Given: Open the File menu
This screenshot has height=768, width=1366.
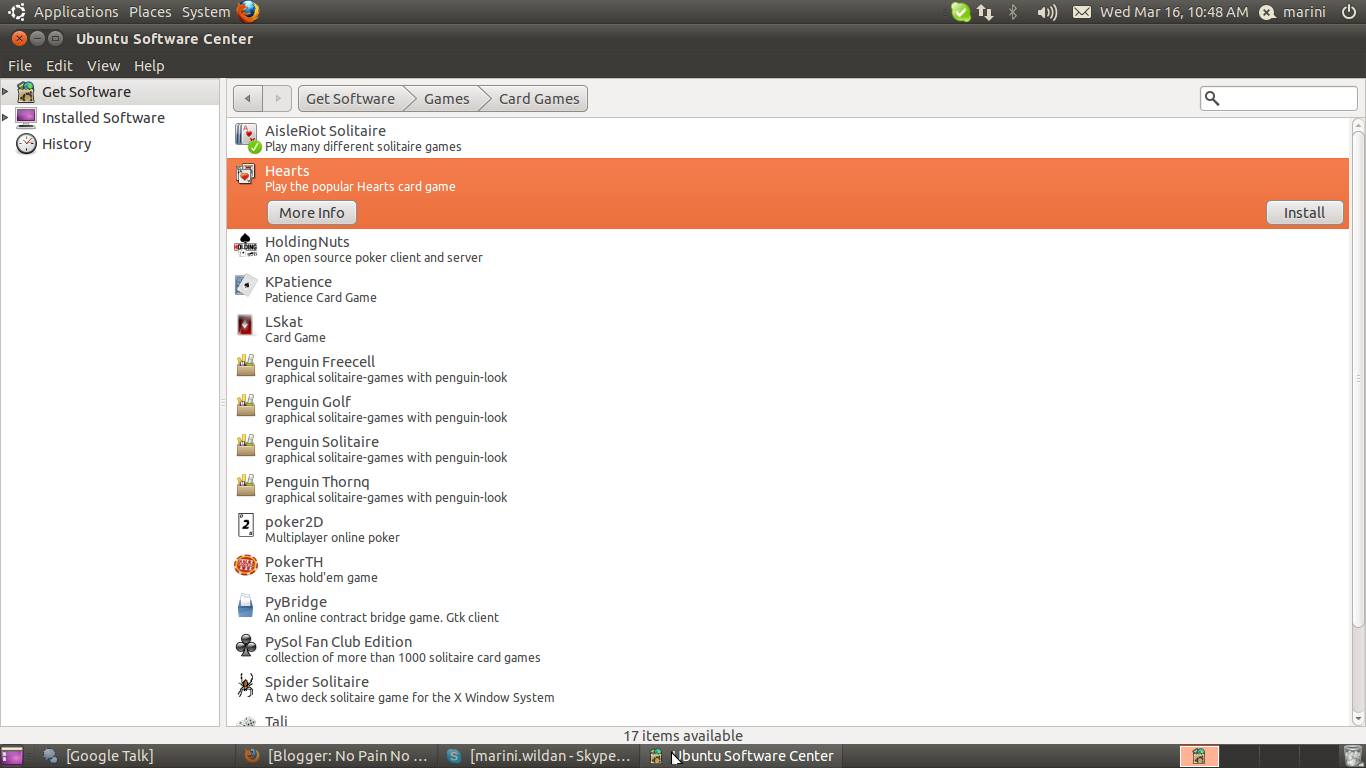Looking at the screenshot, I should pyautogui.click(x=20, y=66).
